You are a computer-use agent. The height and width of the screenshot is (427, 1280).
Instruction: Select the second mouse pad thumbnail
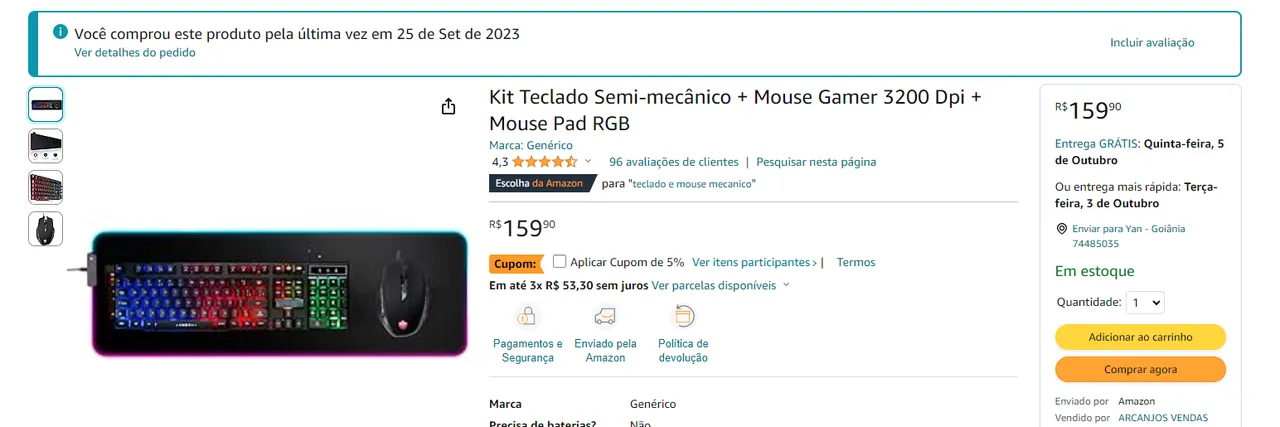(x=46, y=146)
